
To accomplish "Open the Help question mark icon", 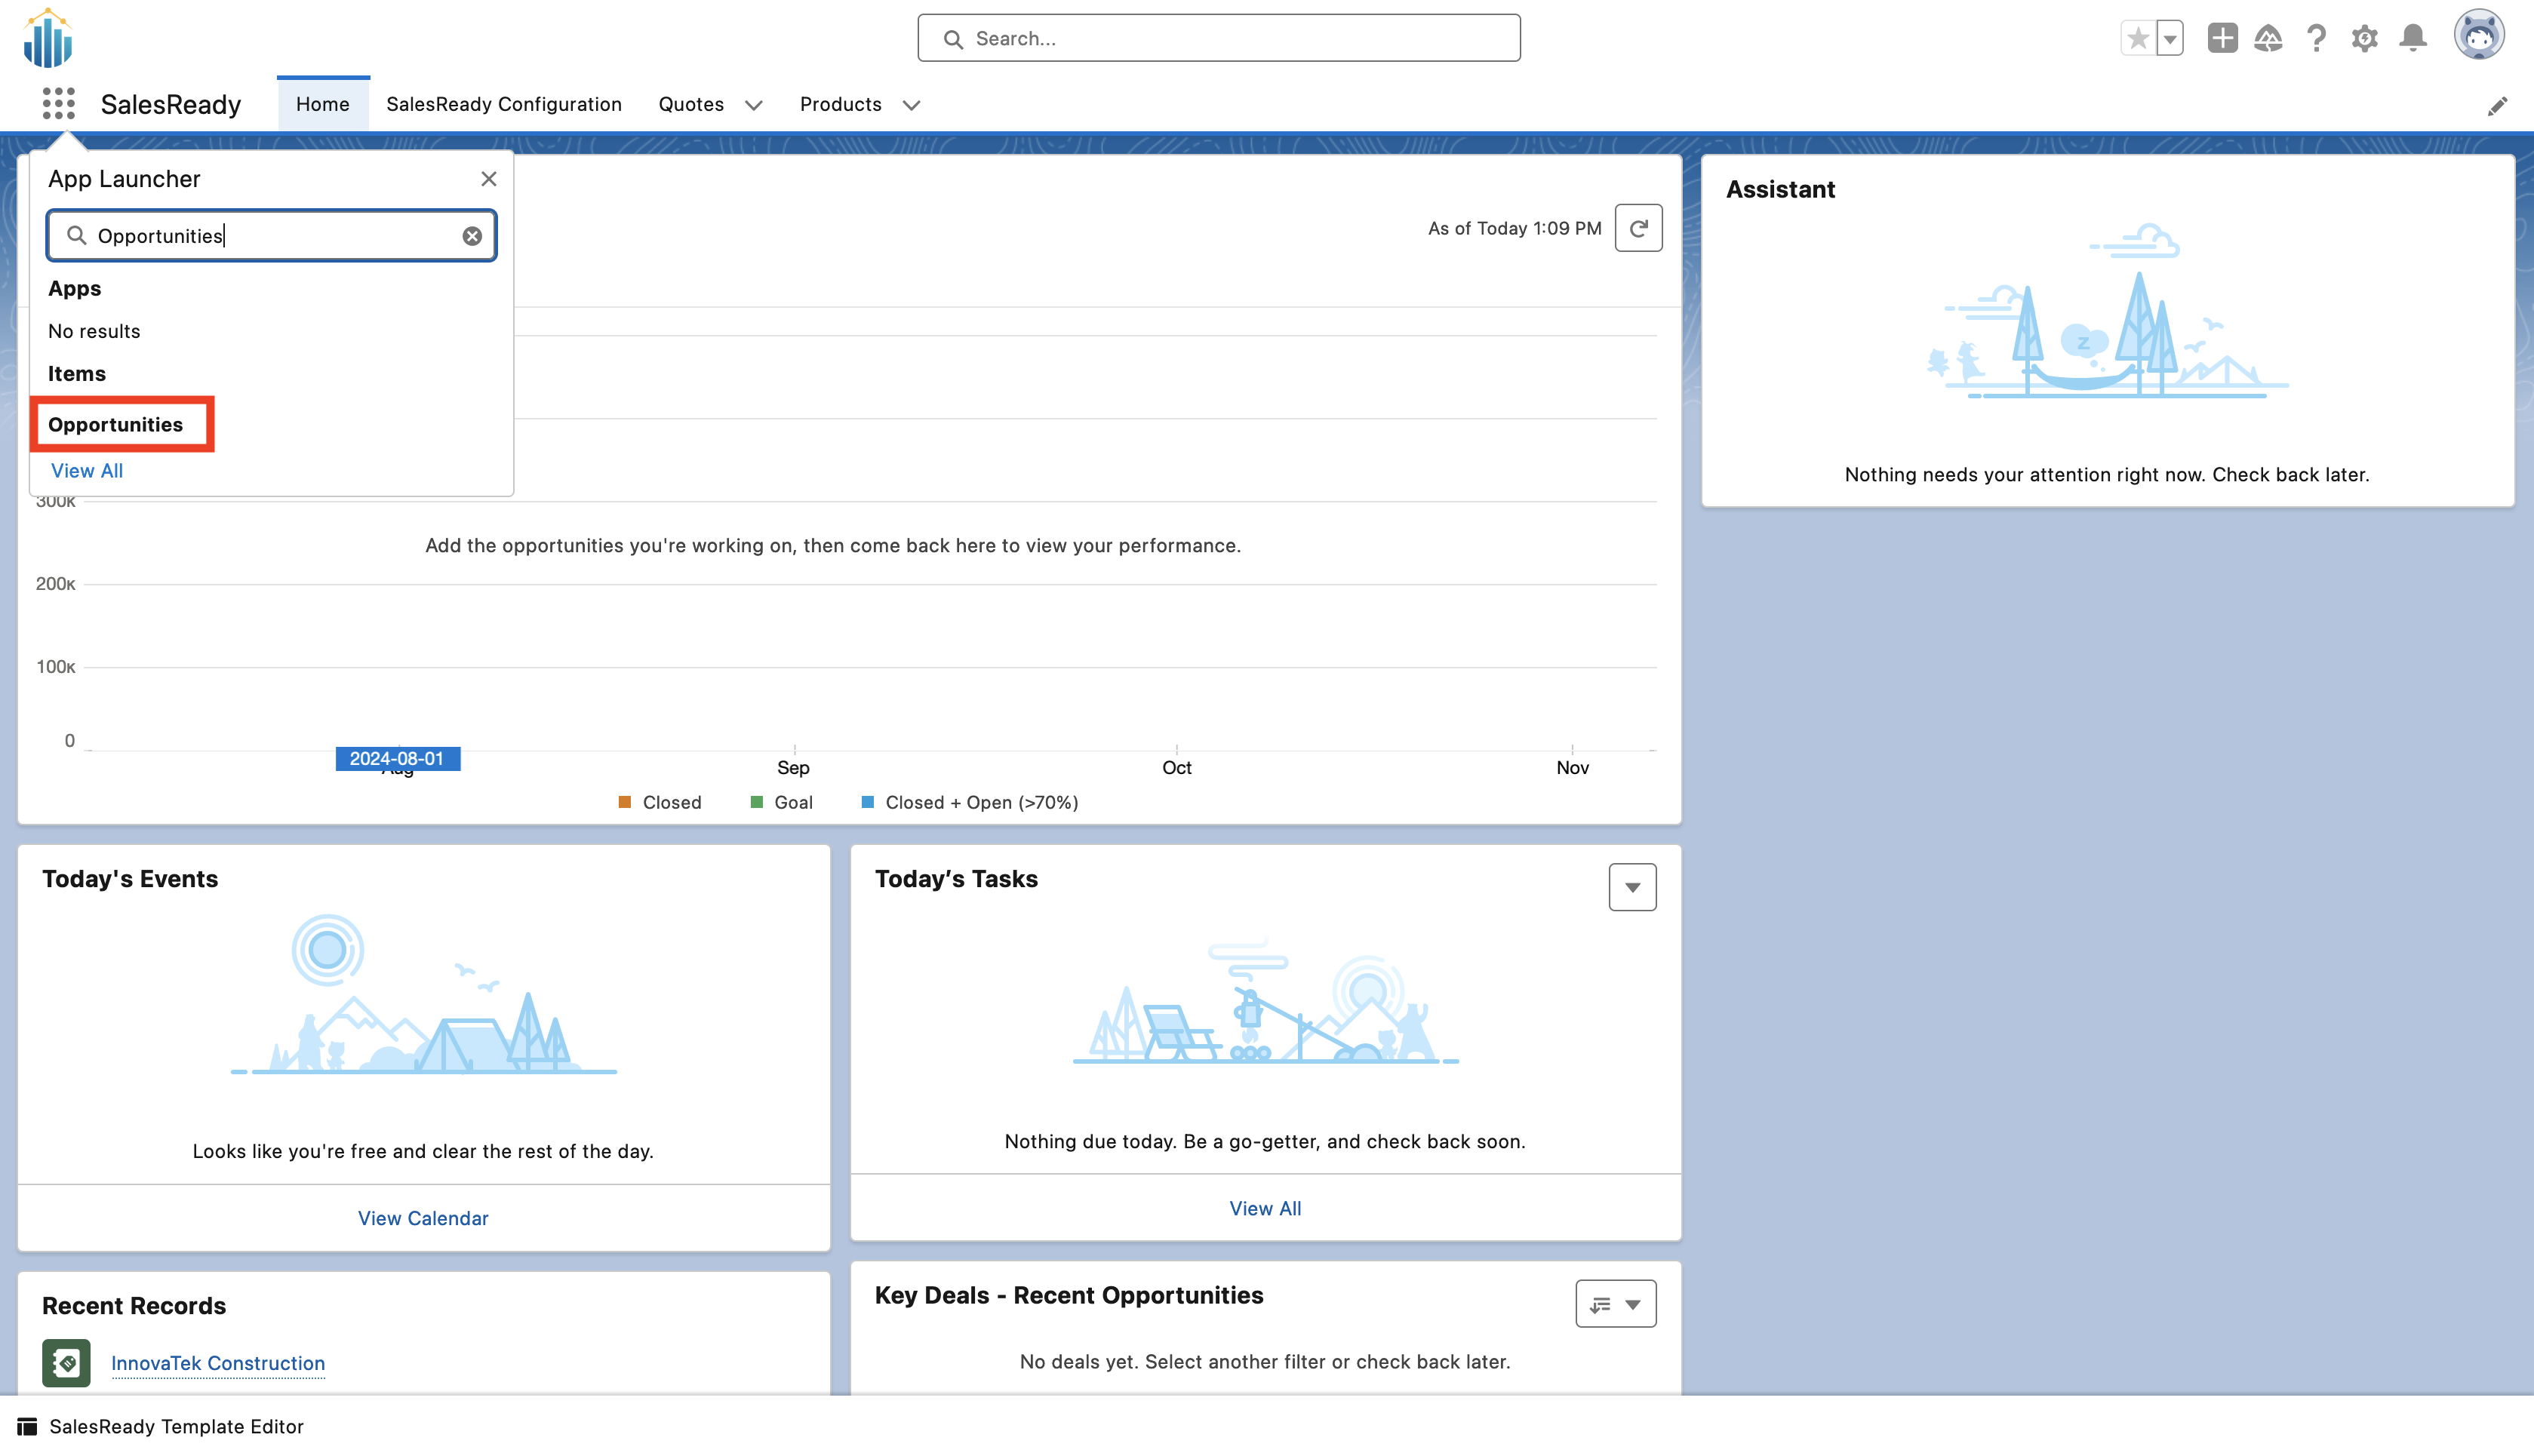I will (x=2316, y=38).
